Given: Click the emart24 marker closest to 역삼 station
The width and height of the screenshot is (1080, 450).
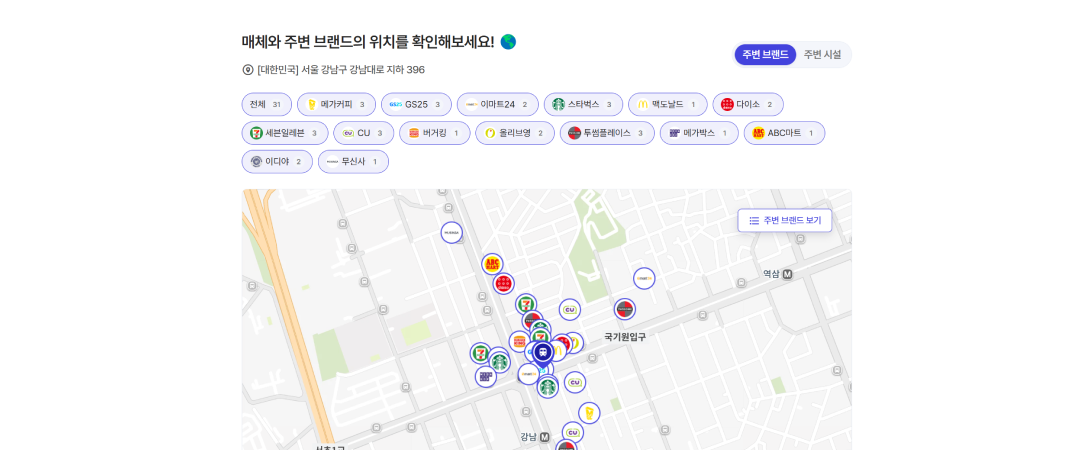Looking at the screenshot, I should (x=644, y=278).
